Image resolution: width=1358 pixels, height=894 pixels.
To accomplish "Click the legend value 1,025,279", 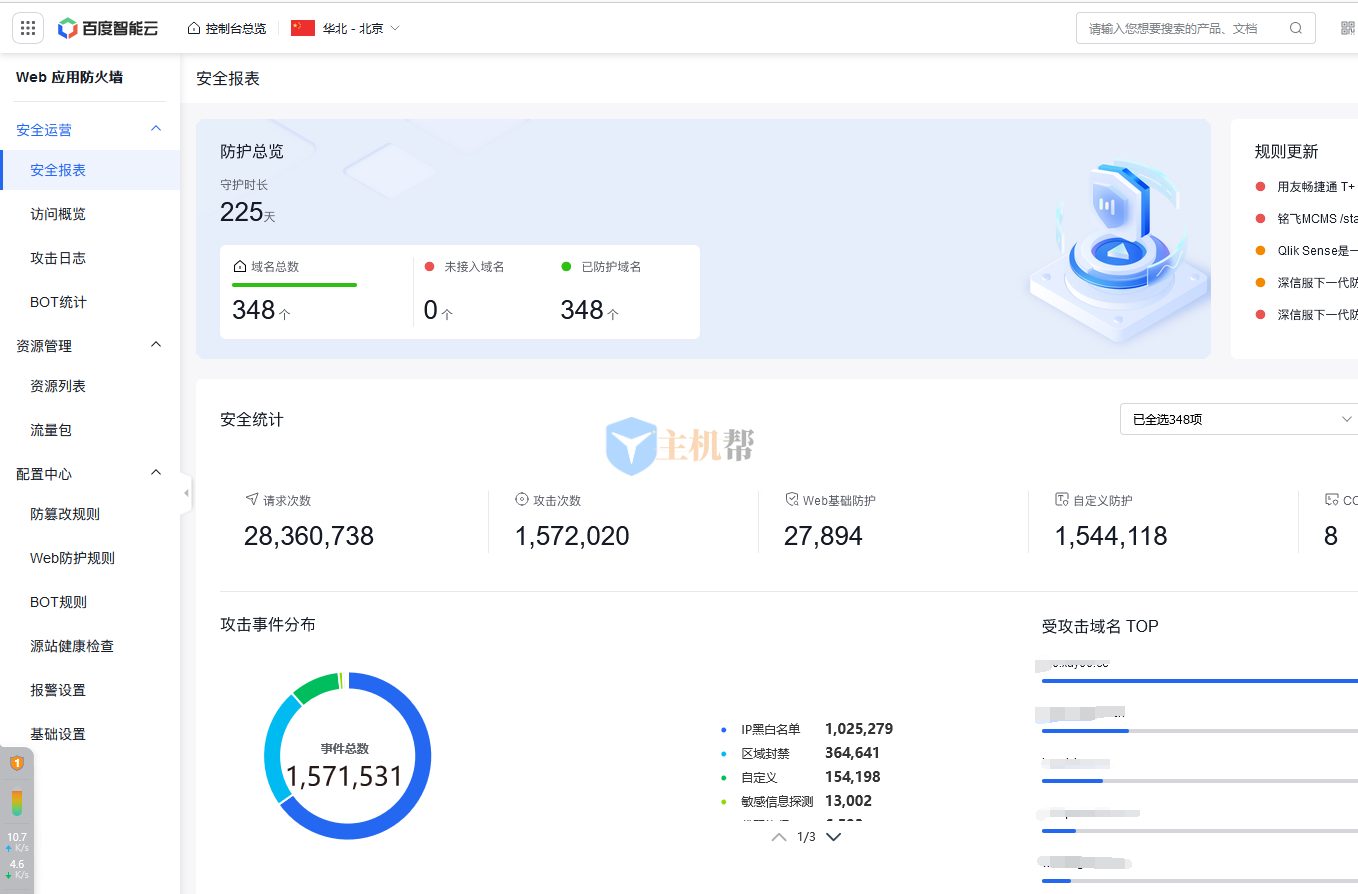I will click(x=859, y=729).
